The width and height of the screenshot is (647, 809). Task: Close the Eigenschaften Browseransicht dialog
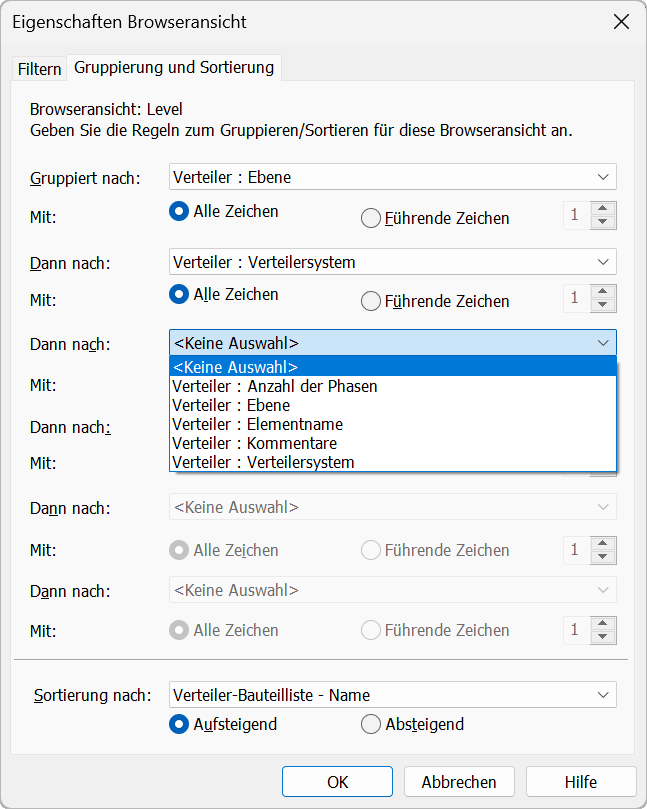[621, 22]
